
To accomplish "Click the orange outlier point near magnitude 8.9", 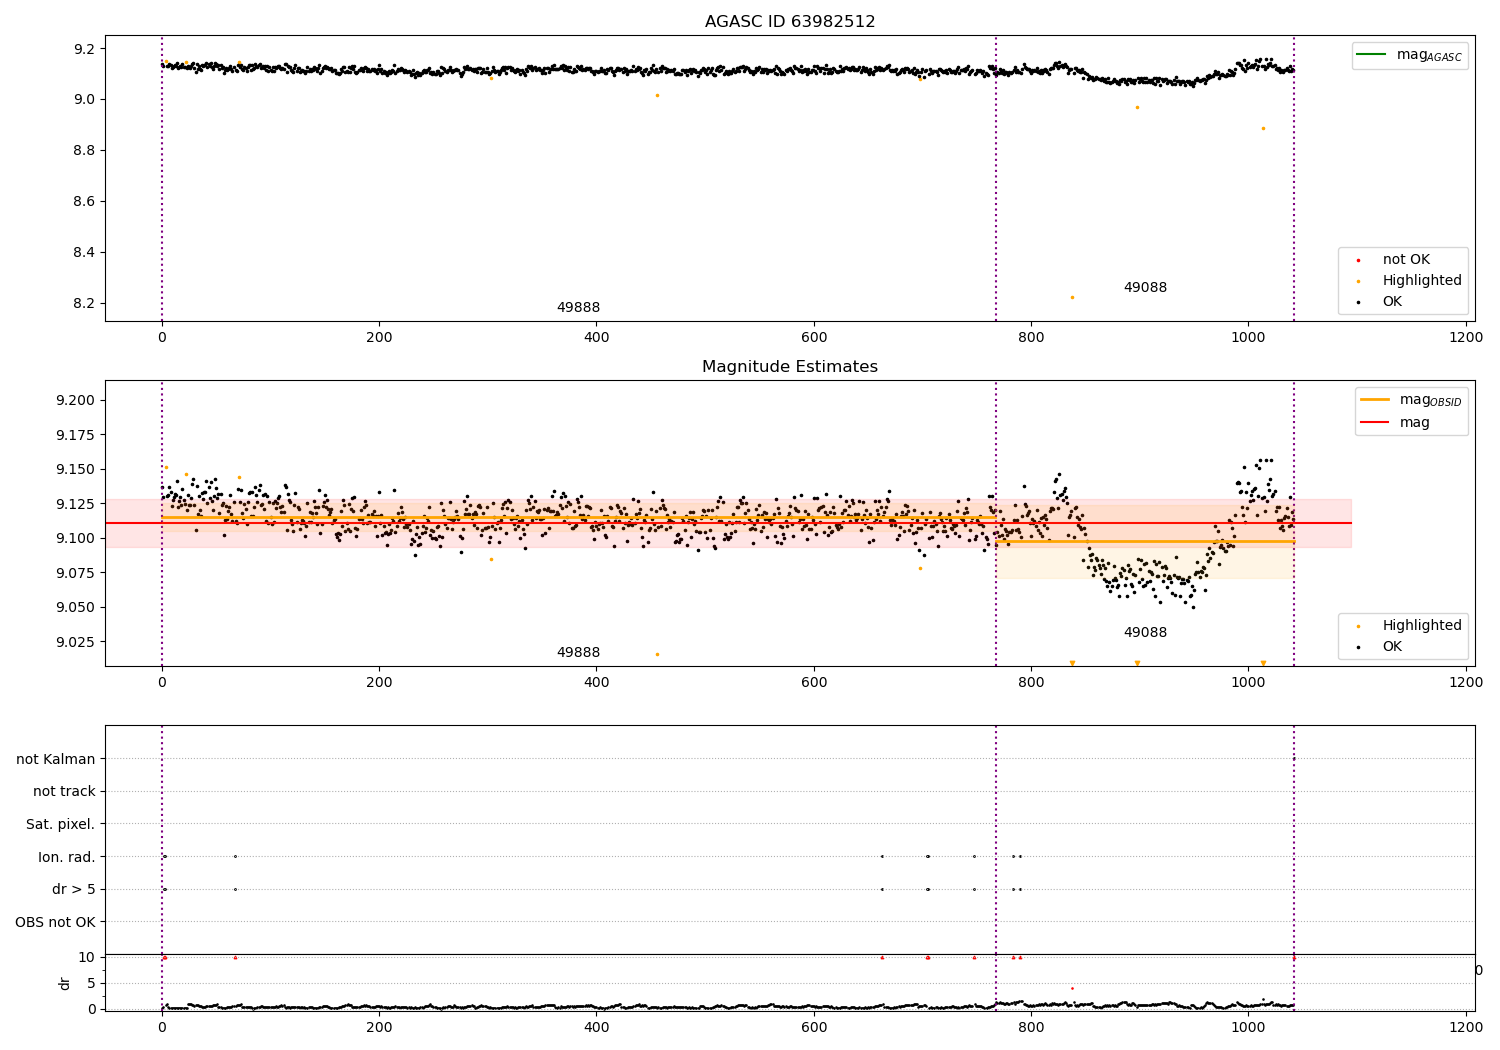I will click(1263, 128).
